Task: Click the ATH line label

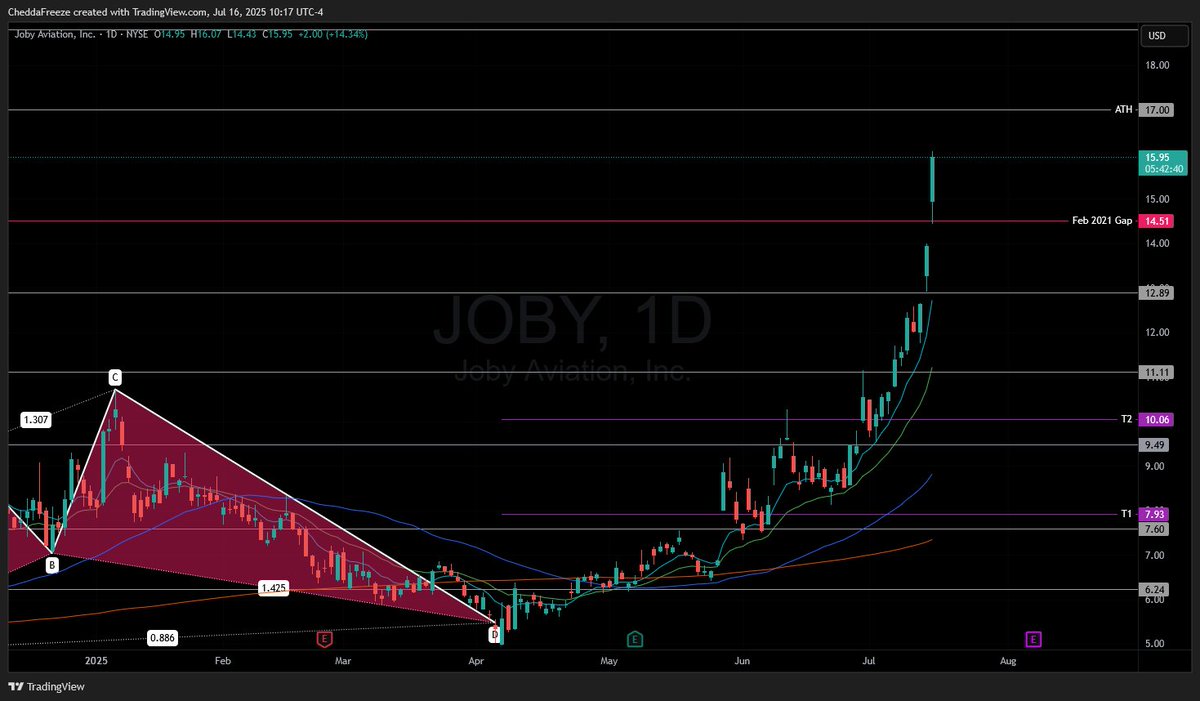Action: [1124, 110]
